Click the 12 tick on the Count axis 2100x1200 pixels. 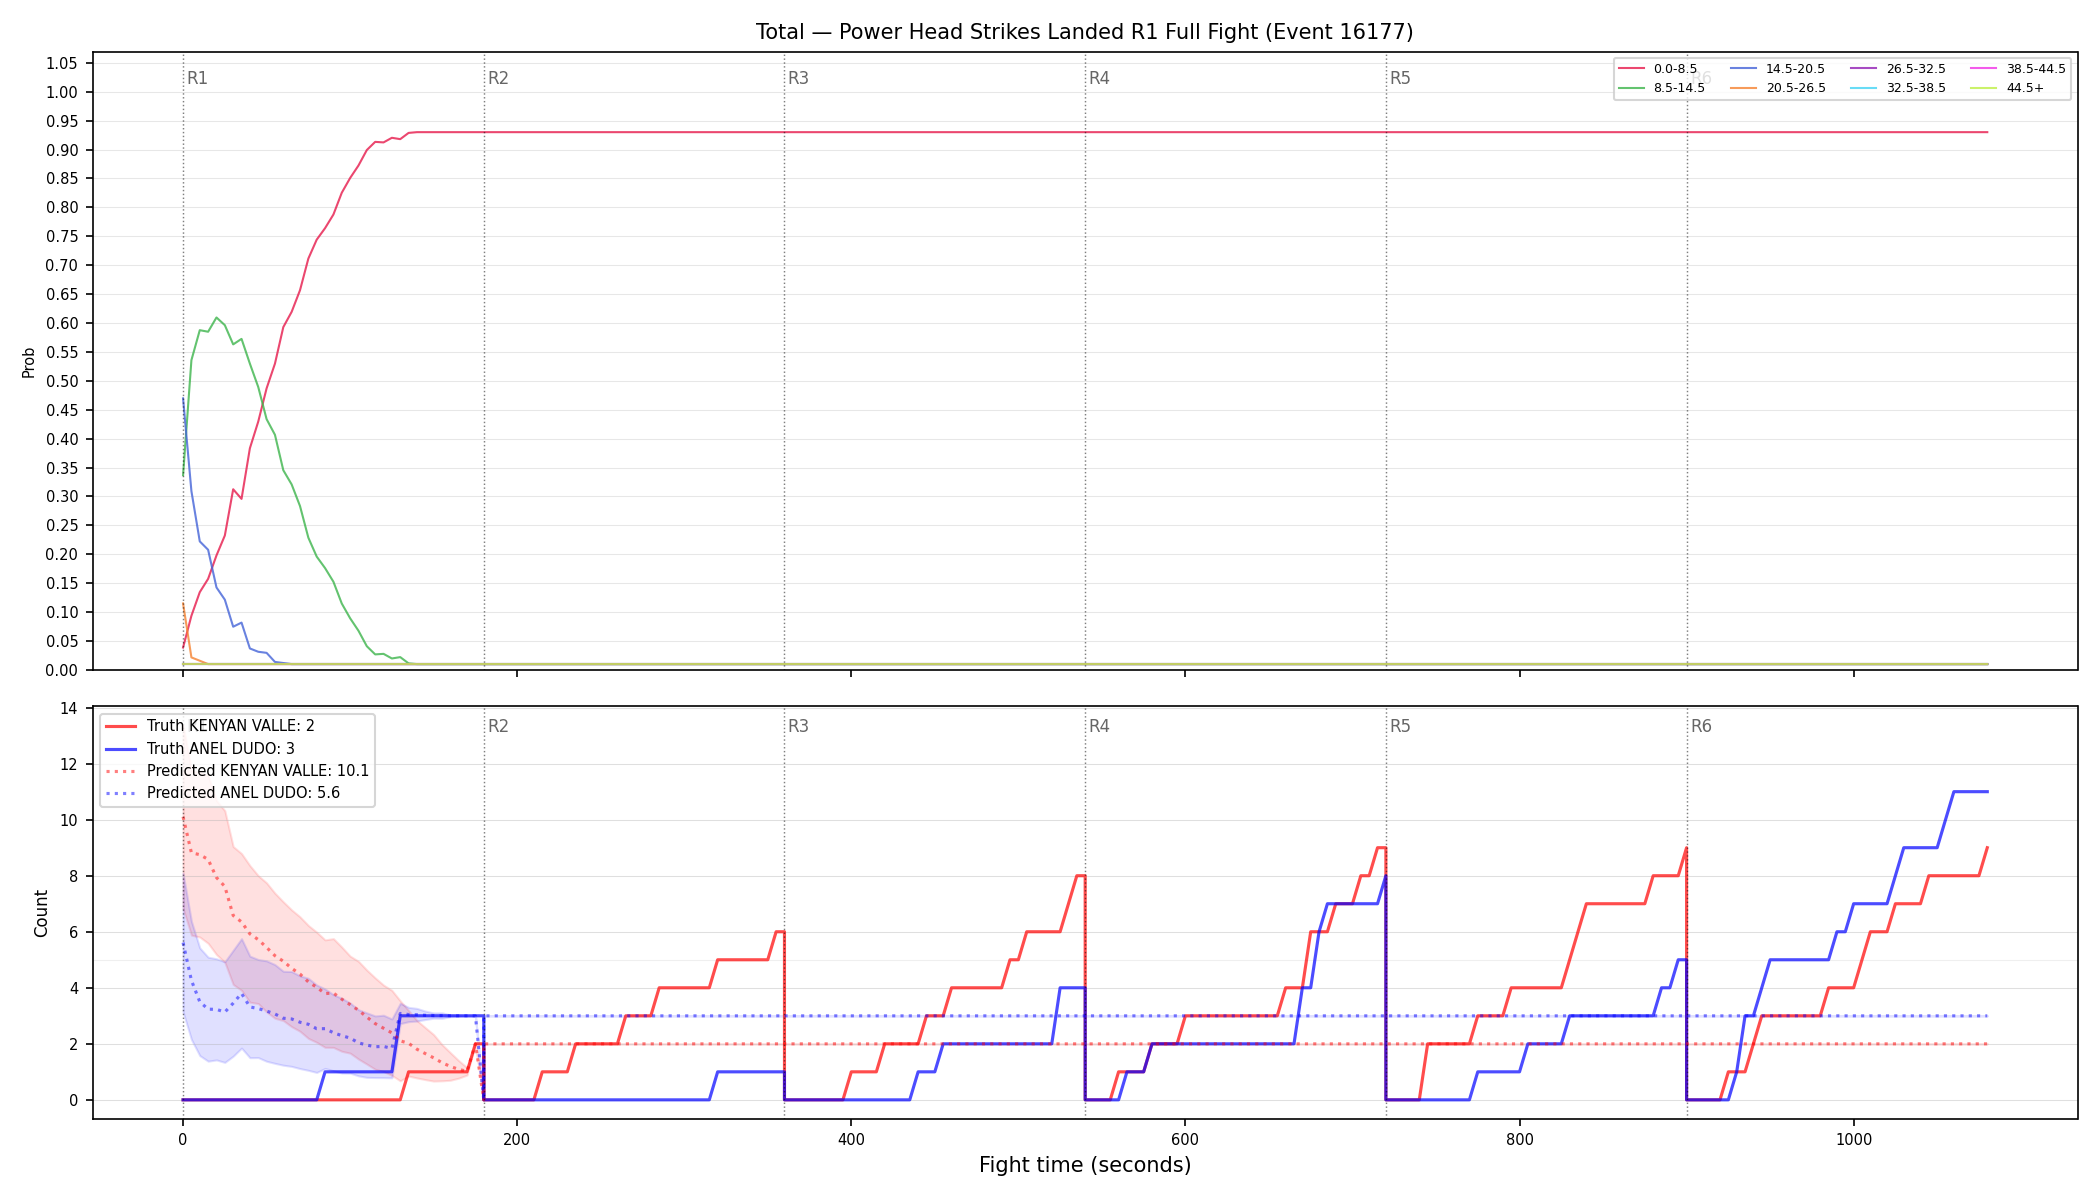[x=69, y=764]
